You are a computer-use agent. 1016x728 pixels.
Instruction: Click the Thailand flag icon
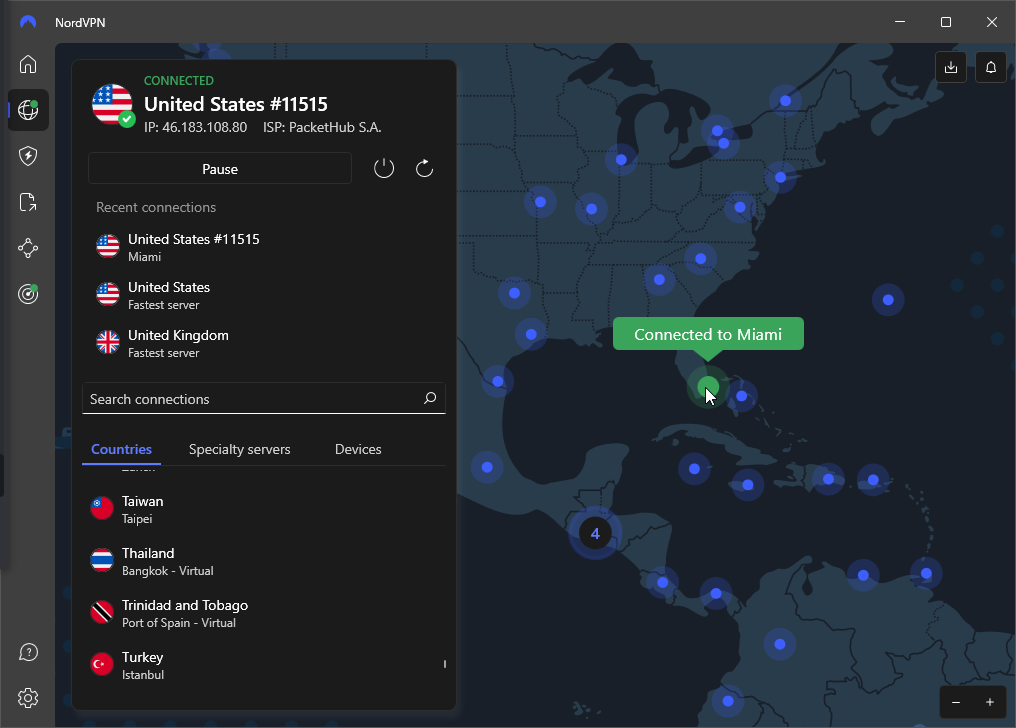(102, 560)
